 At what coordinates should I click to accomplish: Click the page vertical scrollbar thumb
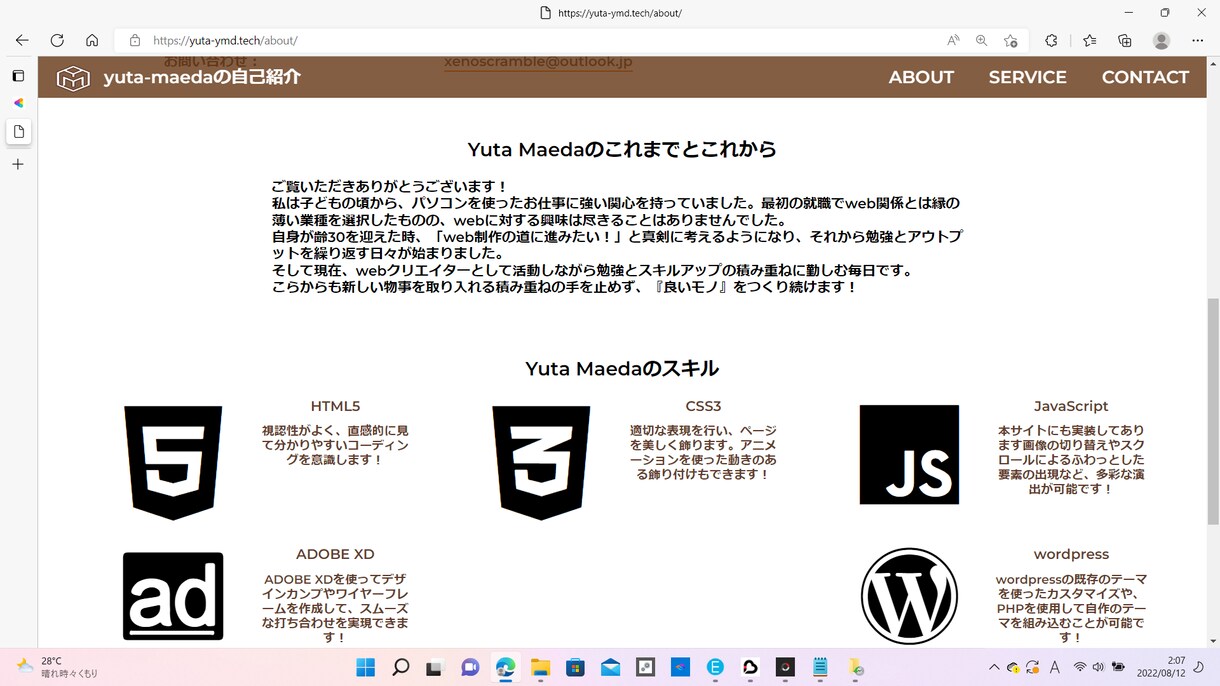point(1213,410)
